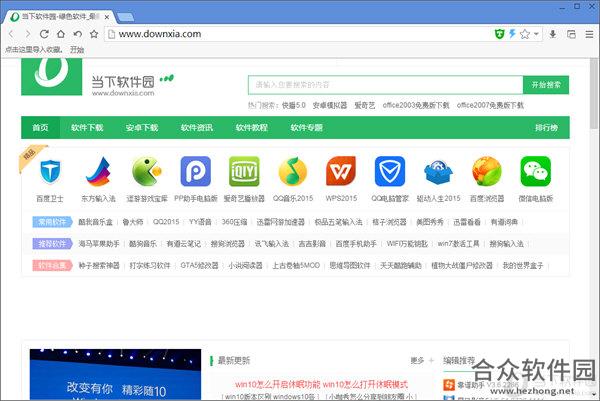Click the 更多 link beside 最新更新
Viewport: 600px width, 401px height.
(417, 360)
